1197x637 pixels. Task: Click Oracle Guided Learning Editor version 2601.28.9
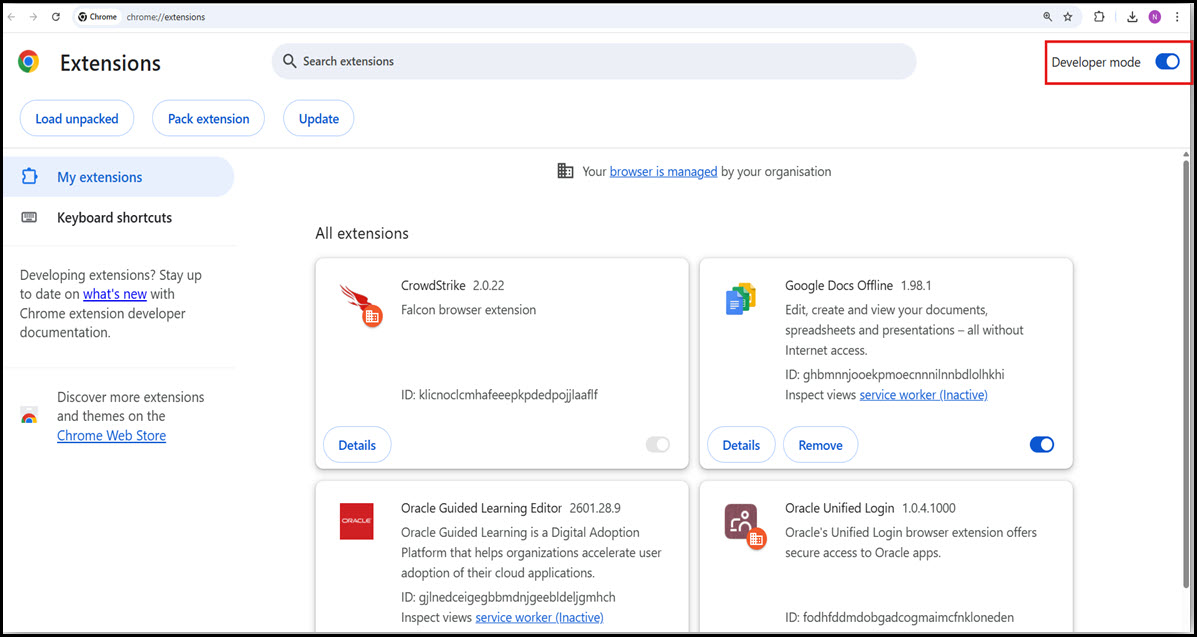pos(595,508)
